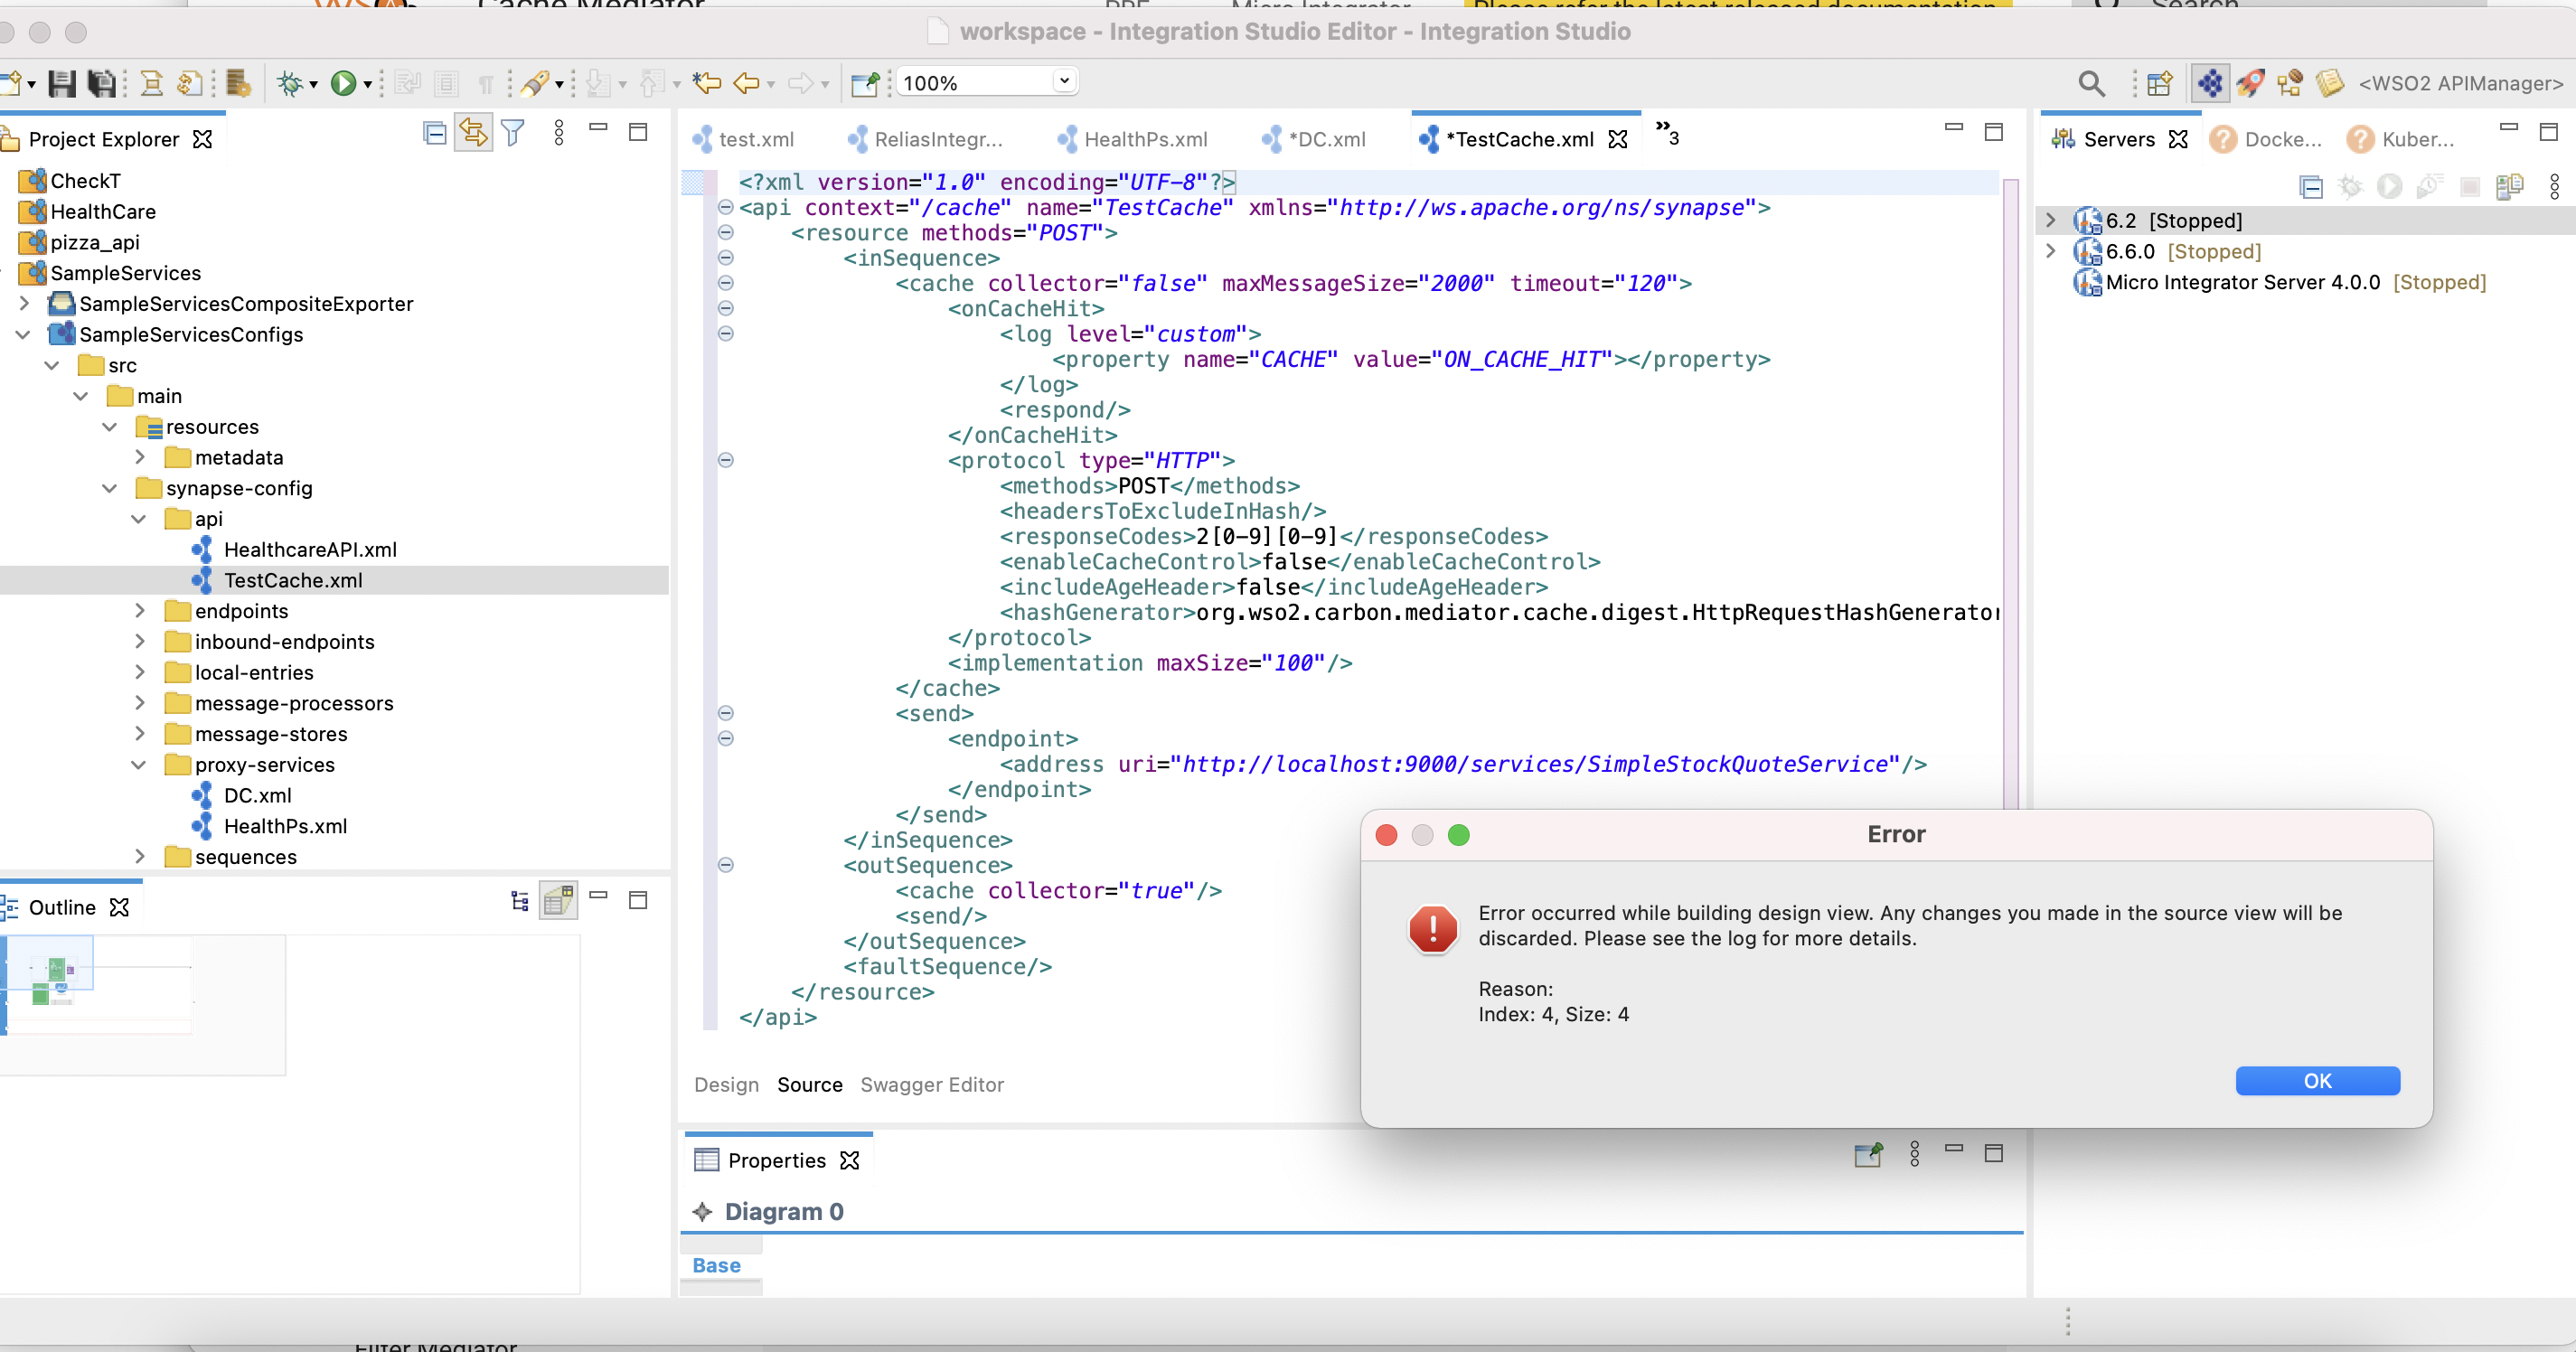Toggle the filter icon in Project Explorer
Viewport: 2576px width, 1352px height.
(512, 132)
